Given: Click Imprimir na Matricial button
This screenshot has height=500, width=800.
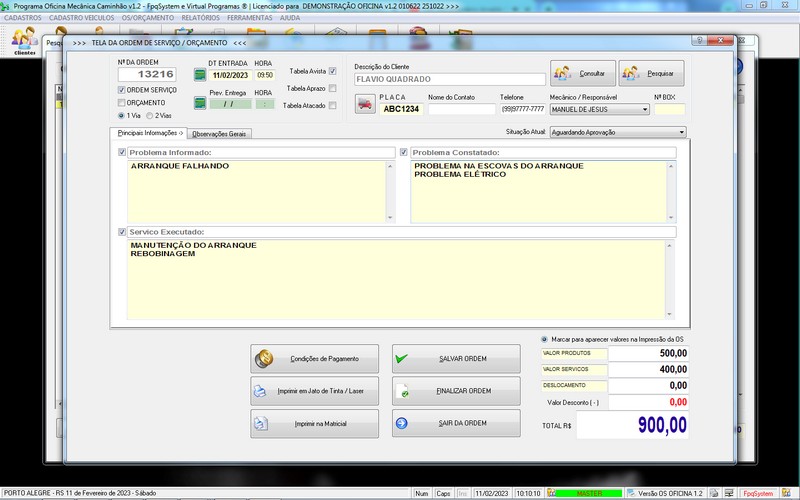Looking at the screenshot, I should 314,423.
